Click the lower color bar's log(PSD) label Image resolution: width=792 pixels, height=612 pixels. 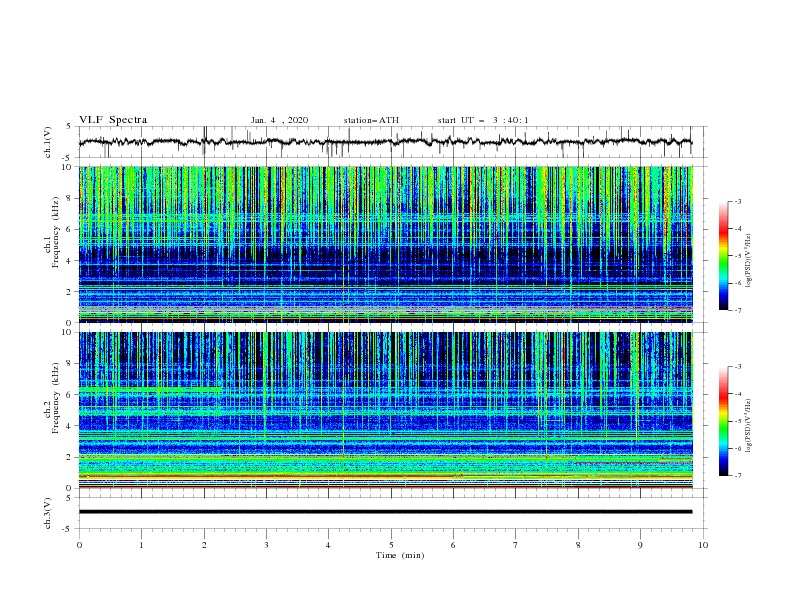[748, 426]
